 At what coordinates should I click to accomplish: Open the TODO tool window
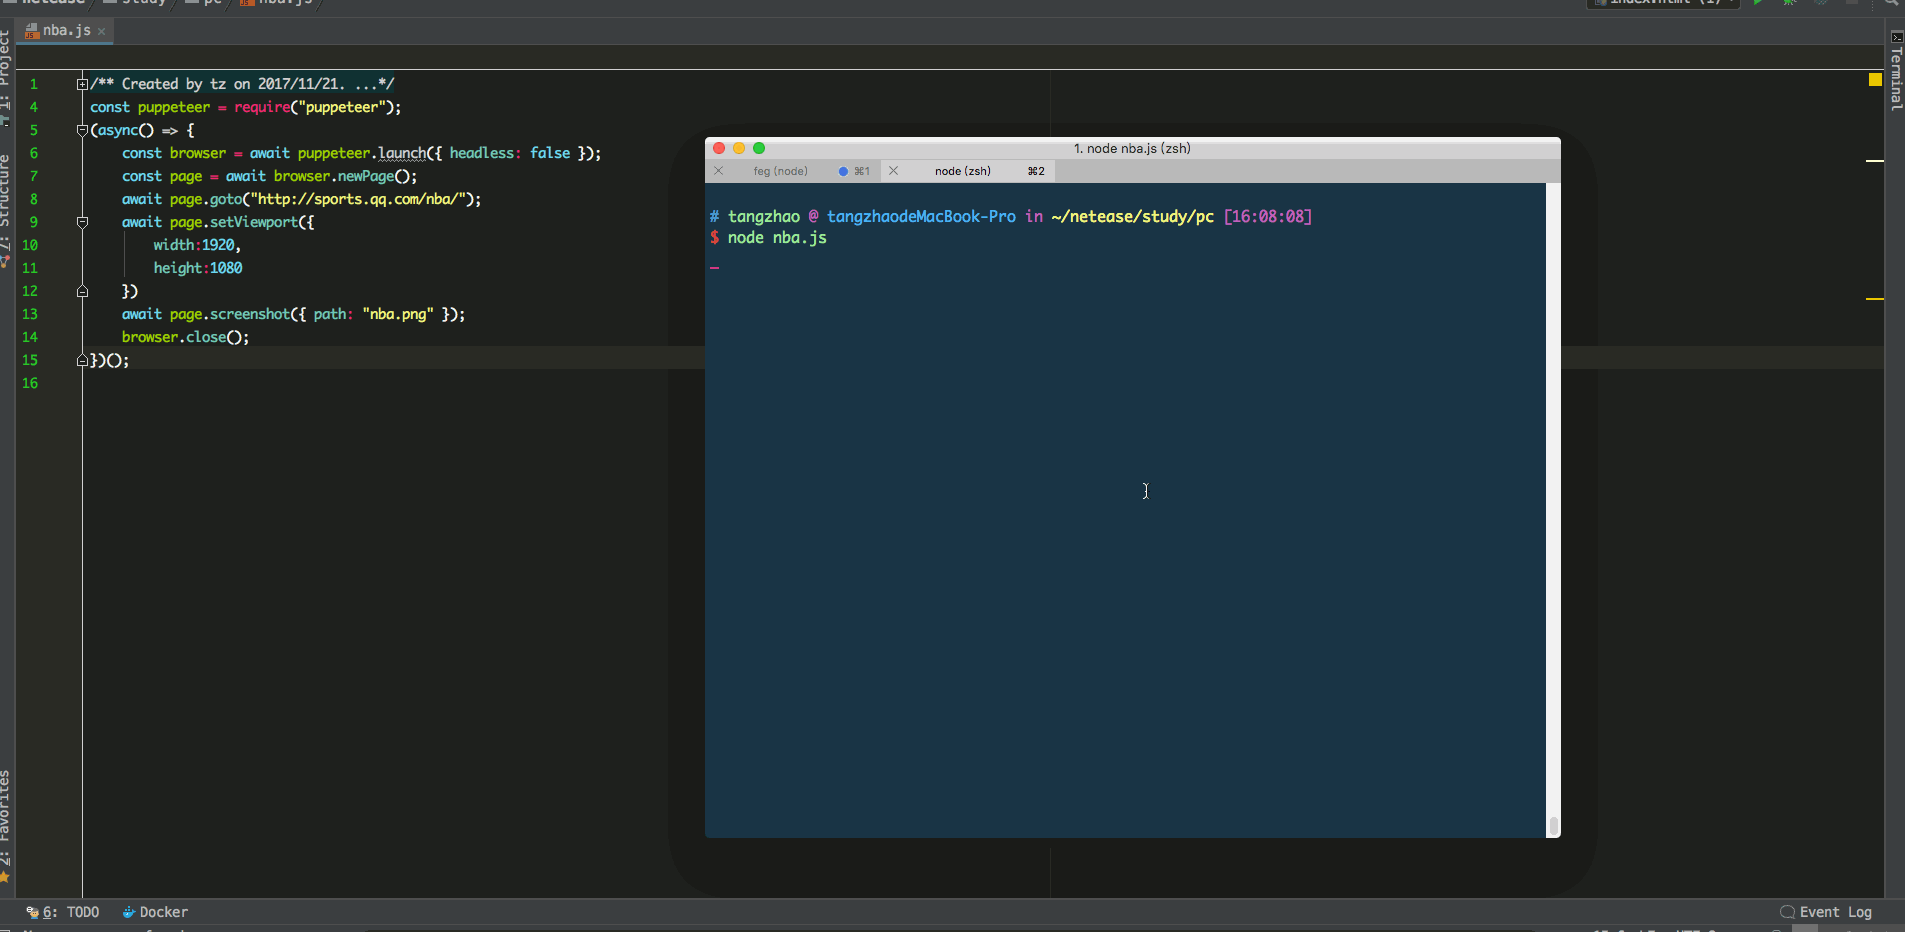point(63,912)
